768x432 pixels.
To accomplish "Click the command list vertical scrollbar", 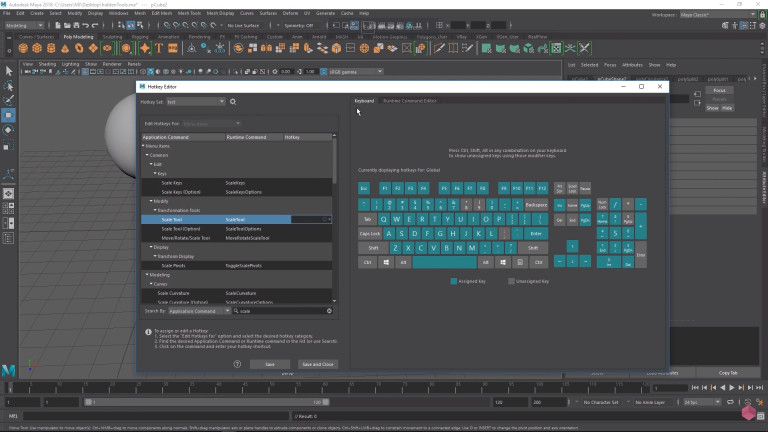I will click(x=335, y=161).
